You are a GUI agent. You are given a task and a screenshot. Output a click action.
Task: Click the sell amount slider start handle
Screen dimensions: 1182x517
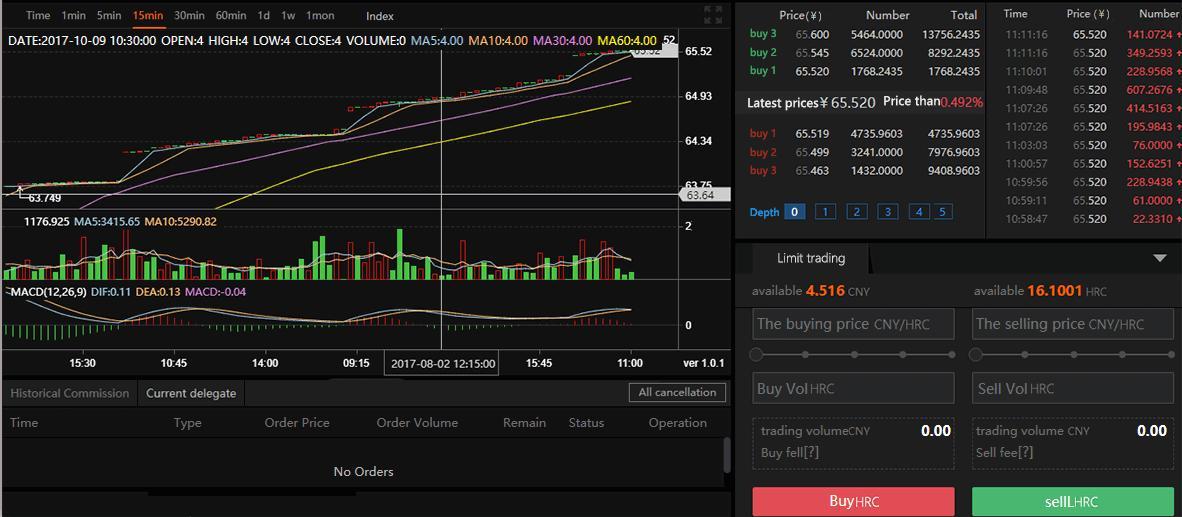coord(977,354)
